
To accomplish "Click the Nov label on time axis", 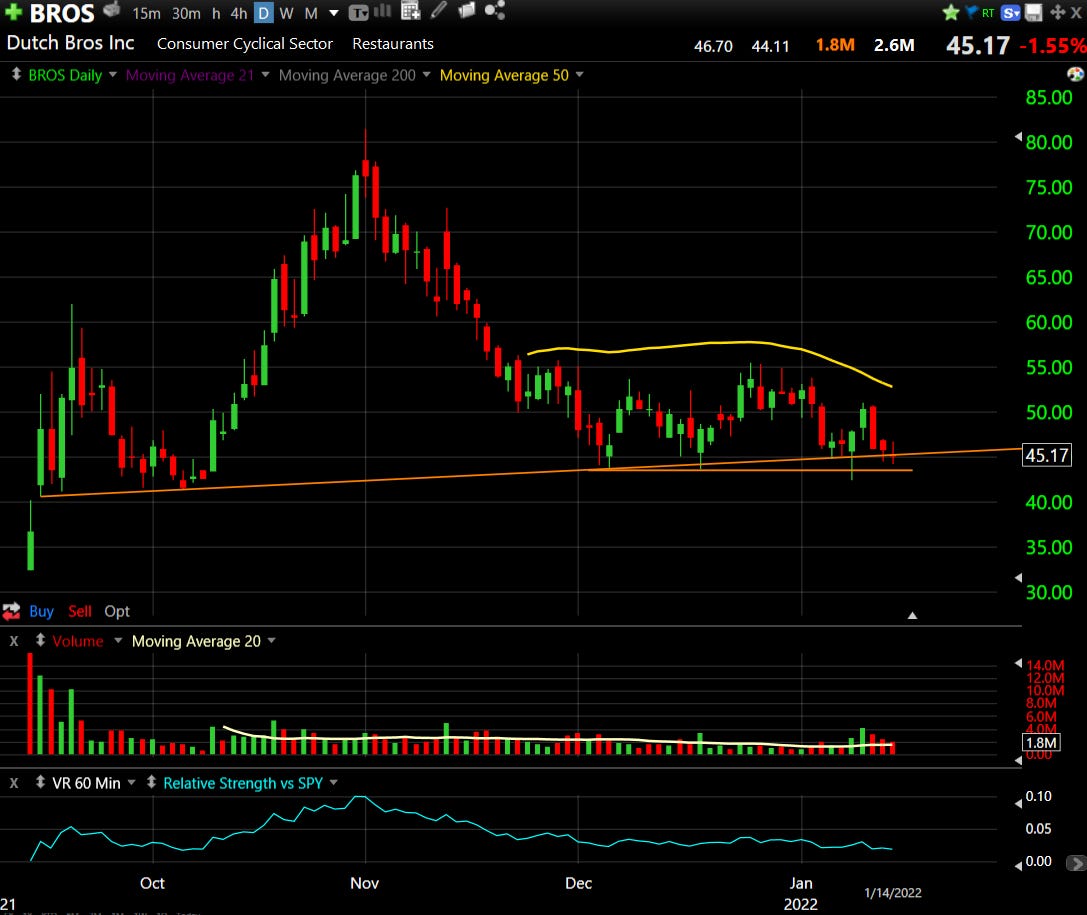I will (365, 883).
